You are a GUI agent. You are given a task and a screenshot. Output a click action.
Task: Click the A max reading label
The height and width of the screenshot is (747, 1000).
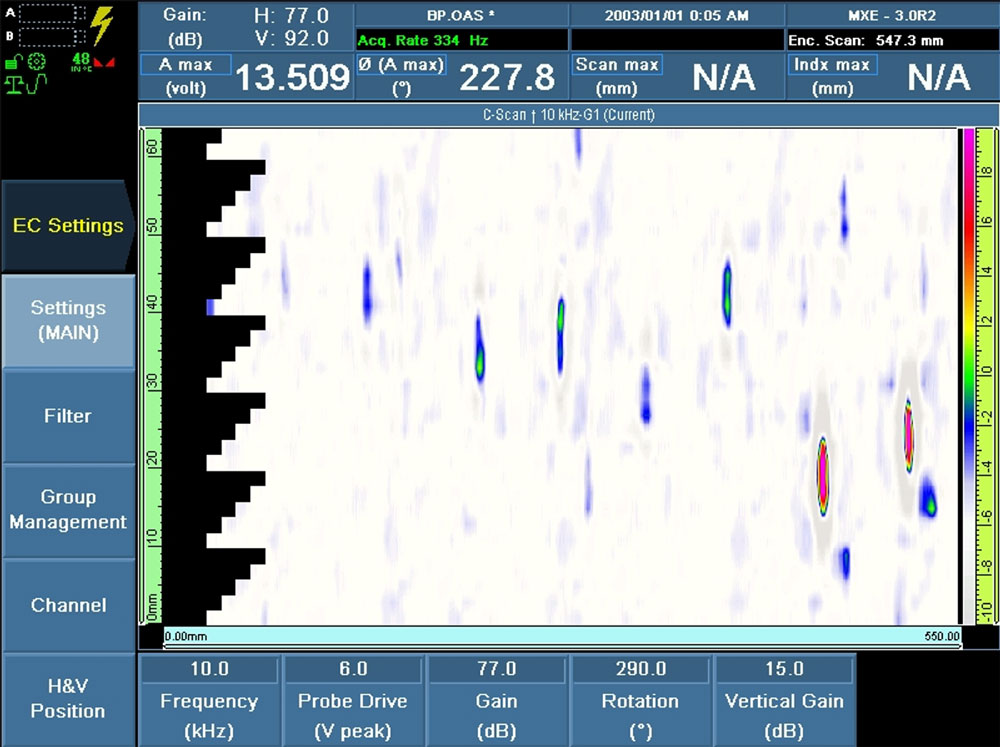tap(185, 65)
